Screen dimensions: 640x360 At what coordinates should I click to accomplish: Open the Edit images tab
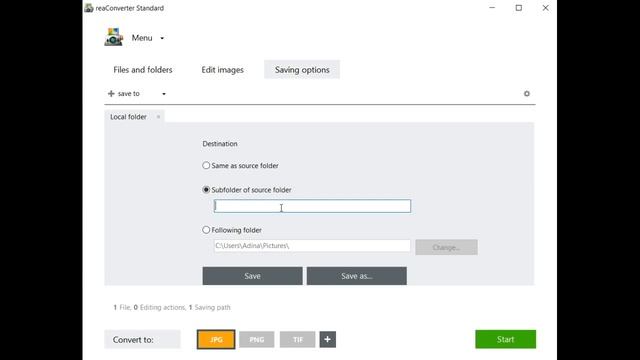click(222, 70)
